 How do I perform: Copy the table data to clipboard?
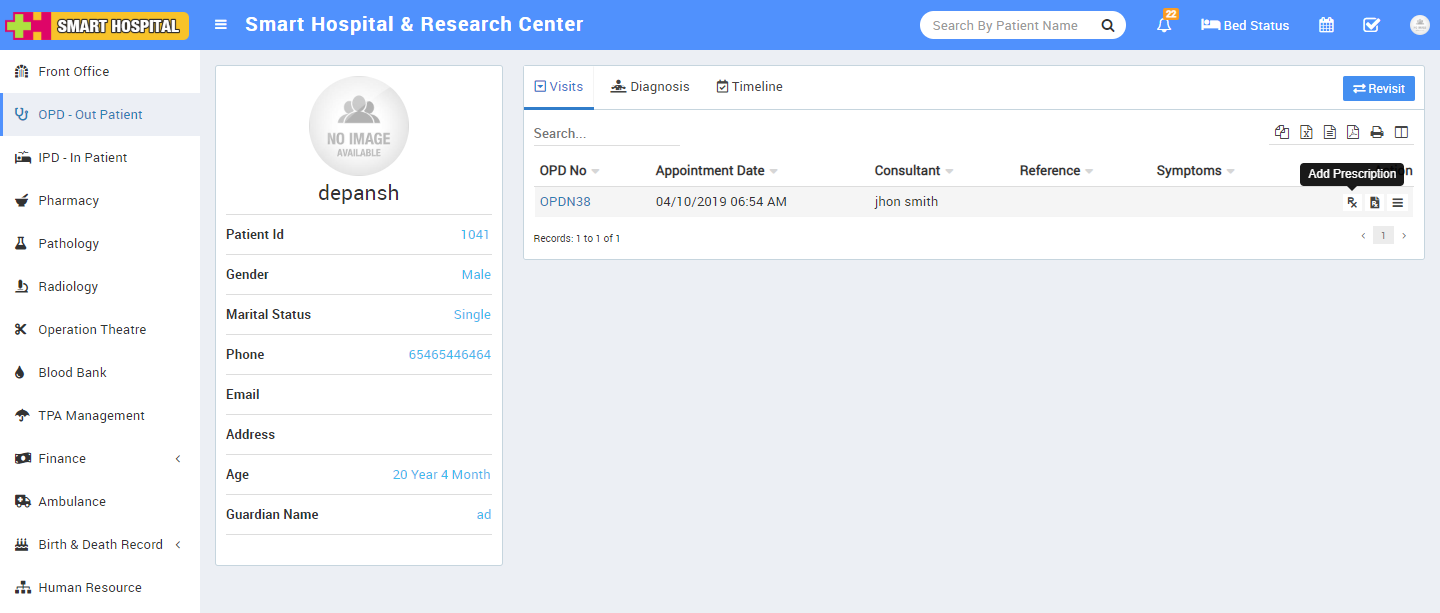click(1282, 133)
